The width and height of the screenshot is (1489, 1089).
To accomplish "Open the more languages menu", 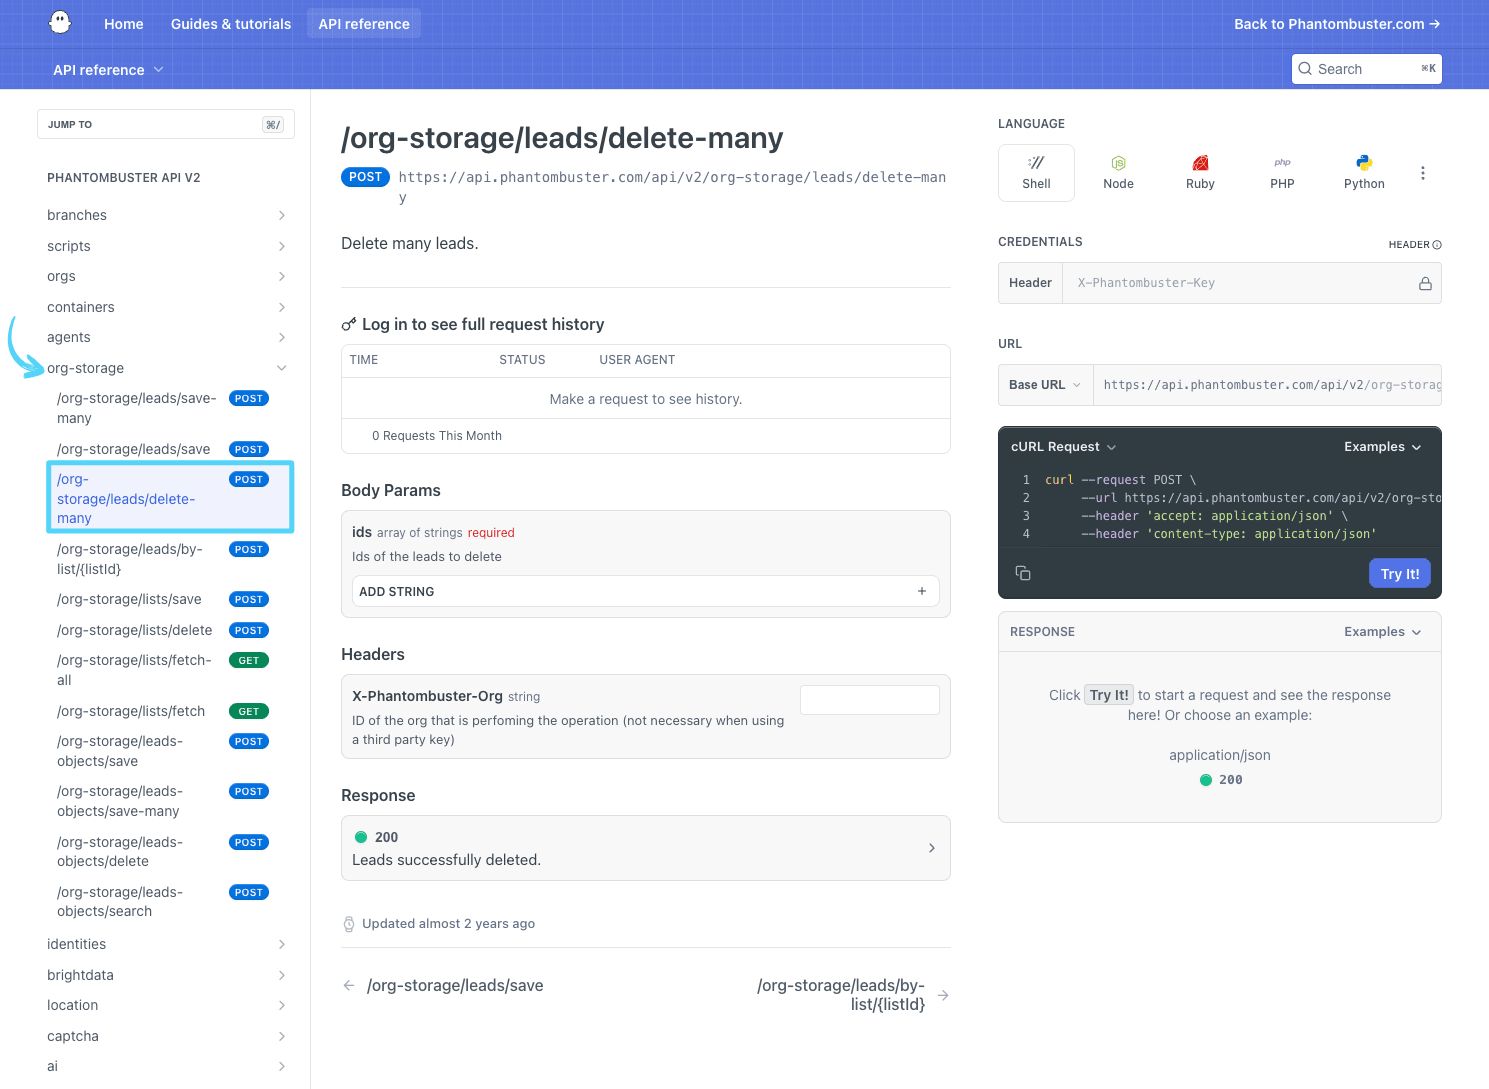I will 1423,172.
